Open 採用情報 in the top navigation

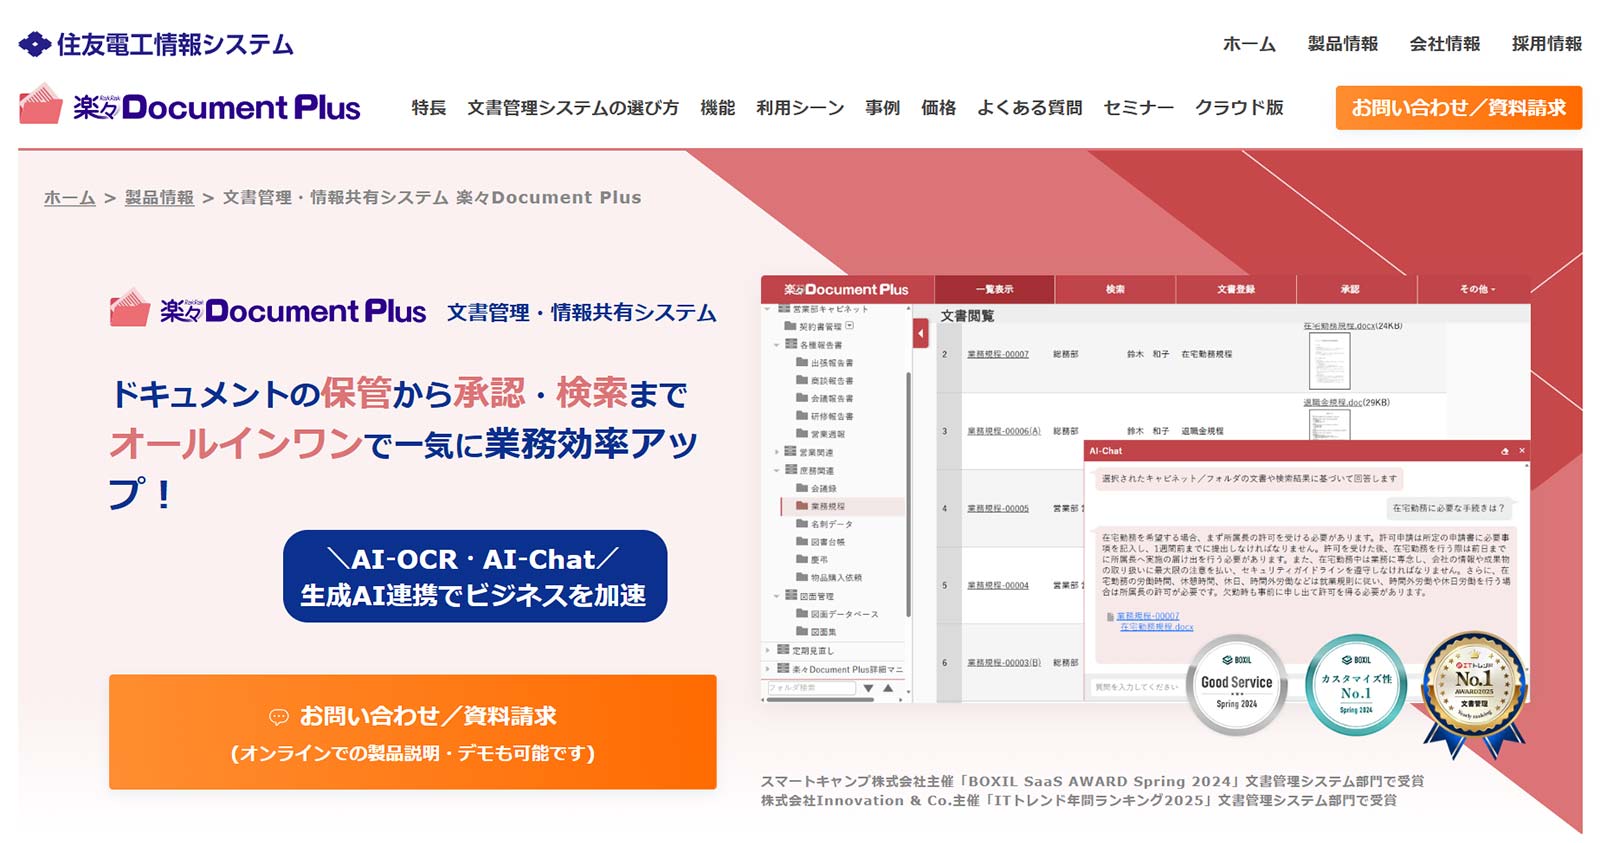(1547, 44)
